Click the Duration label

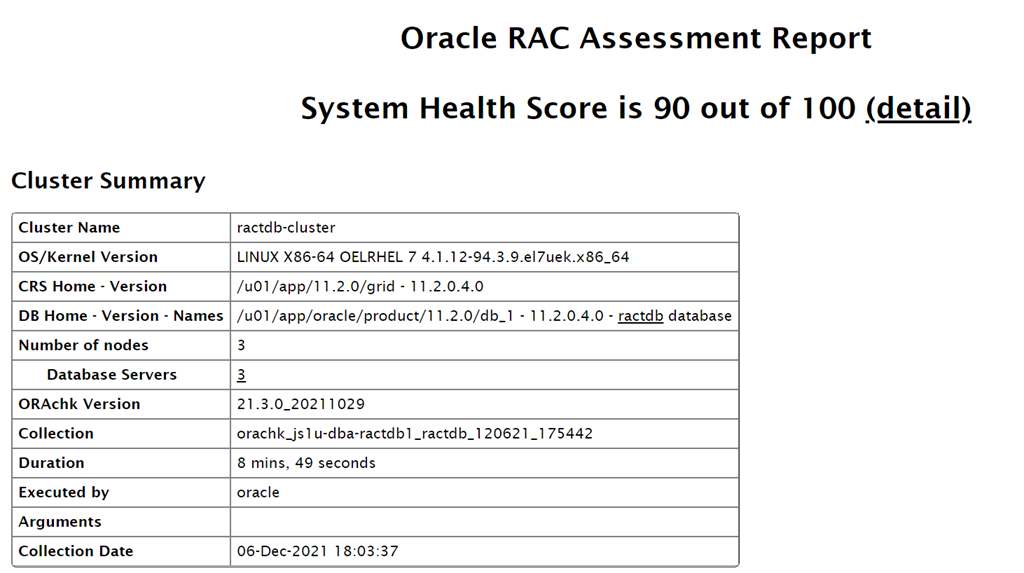52,463
